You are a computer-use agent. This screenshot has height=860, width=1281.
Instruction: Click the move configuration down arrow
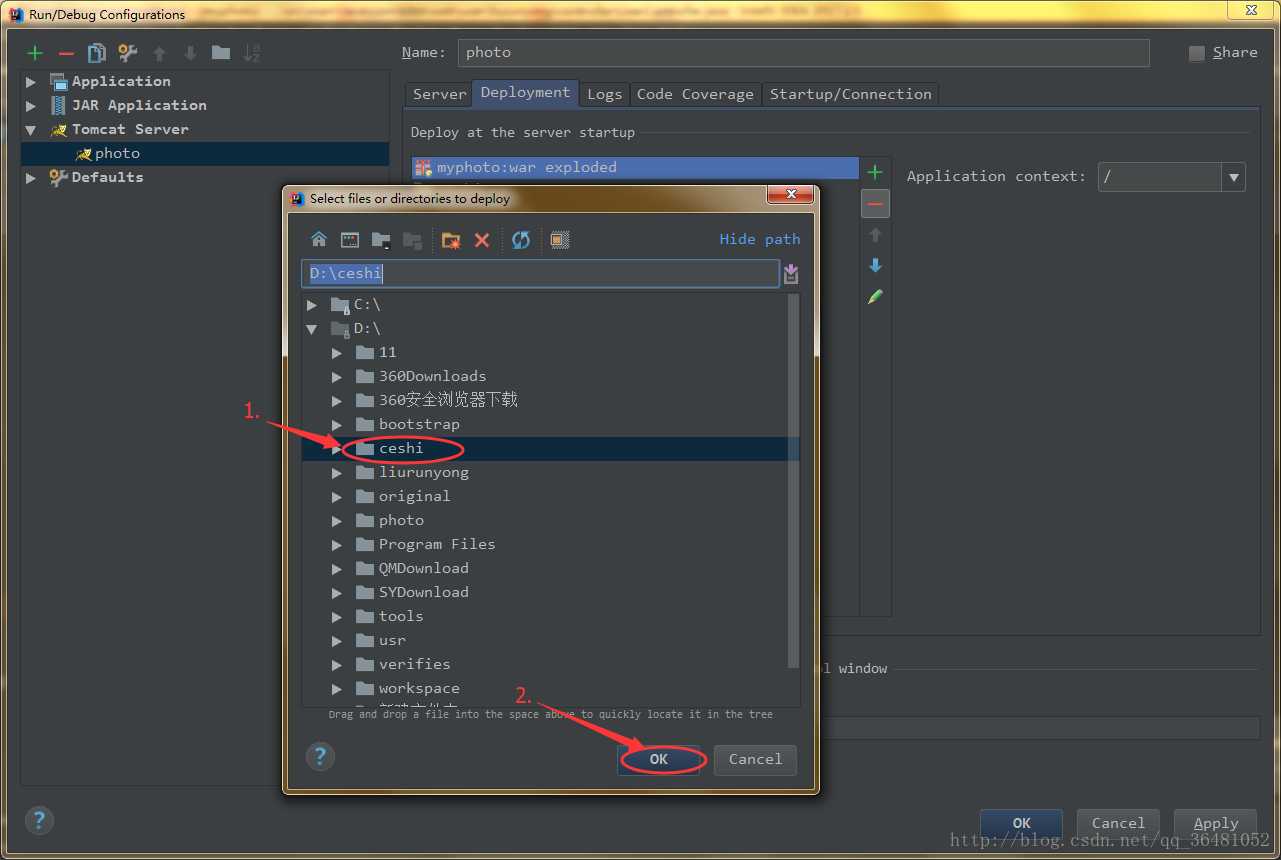190,53
